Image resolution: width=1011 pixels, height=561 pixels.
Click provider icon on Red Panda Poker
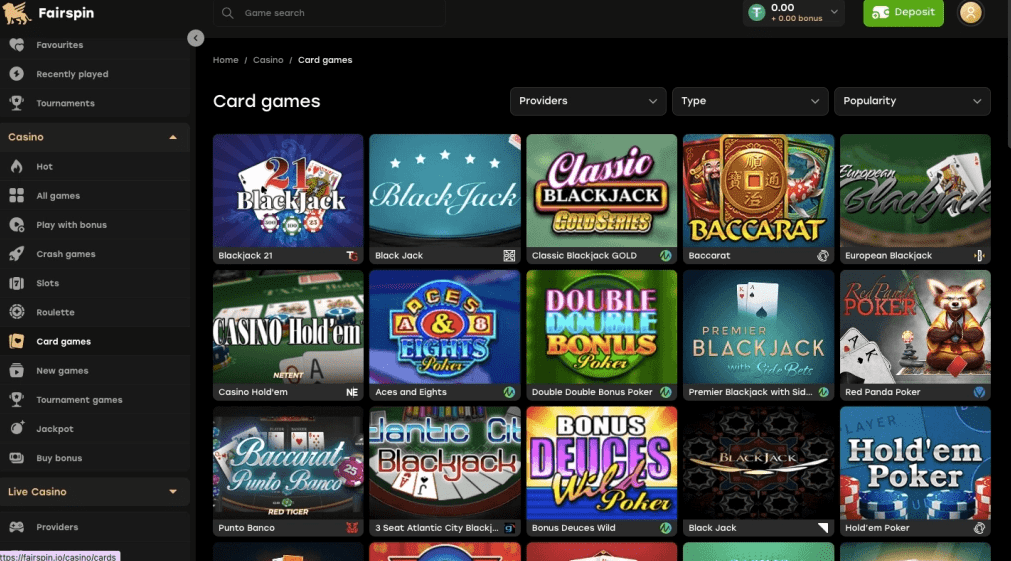[x=979, y=392]
